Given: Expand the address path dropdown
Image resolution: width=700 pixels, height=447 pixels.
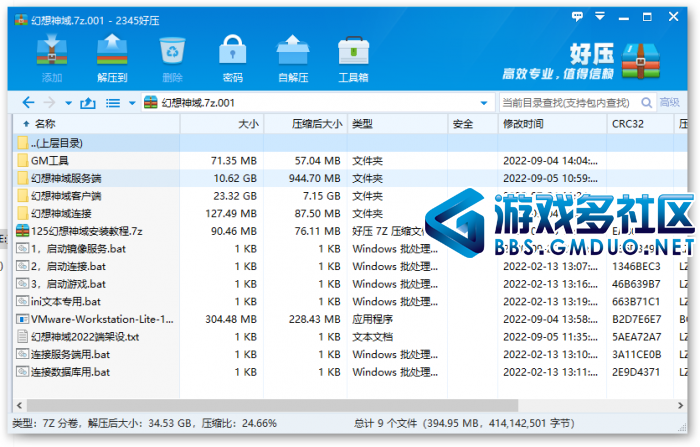Looking at the screenshot, I should pyautogui.click(x=484, y=103).
